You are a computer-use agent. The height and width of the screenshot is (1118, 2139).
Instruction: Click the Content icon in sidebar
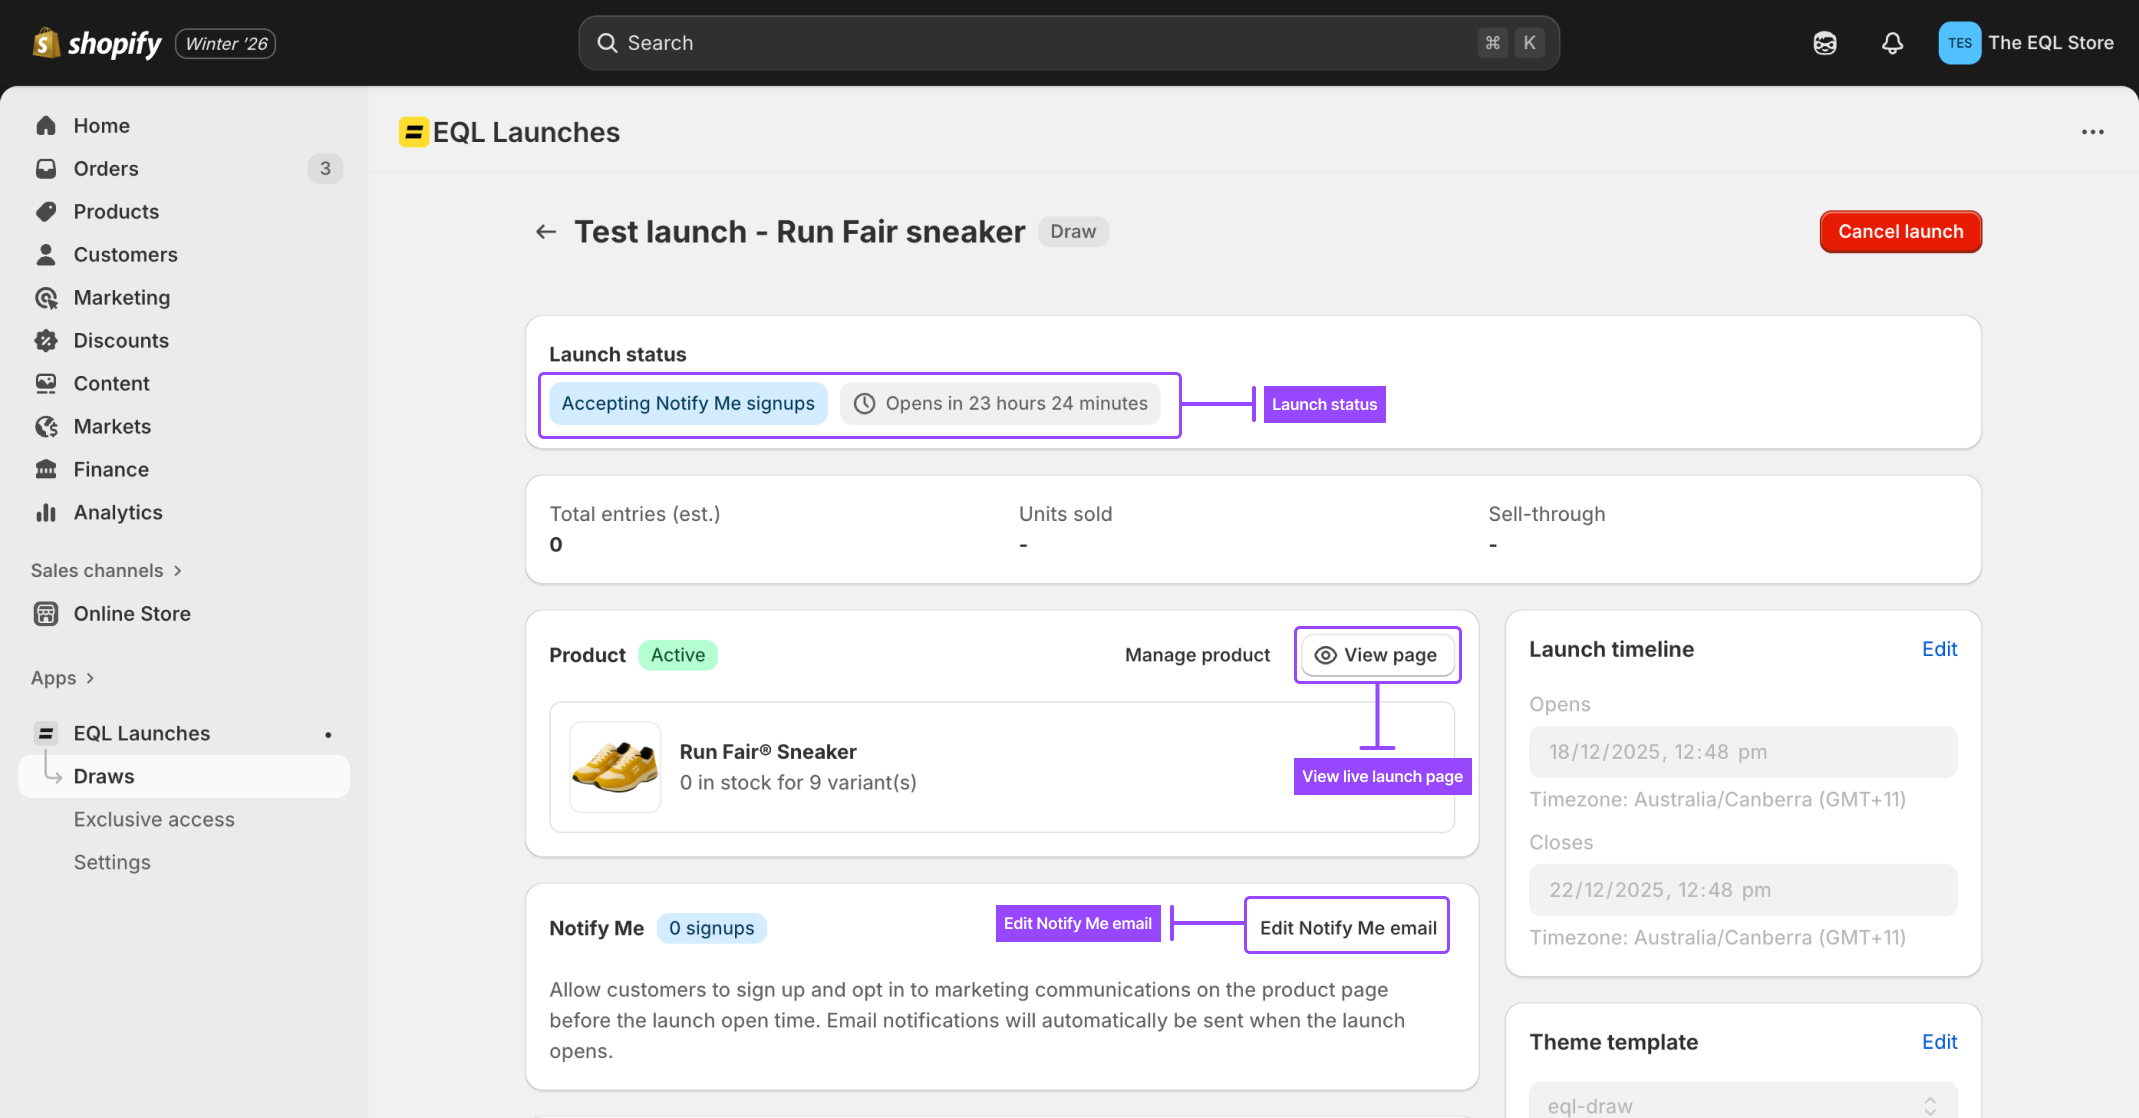click(46, 383)
